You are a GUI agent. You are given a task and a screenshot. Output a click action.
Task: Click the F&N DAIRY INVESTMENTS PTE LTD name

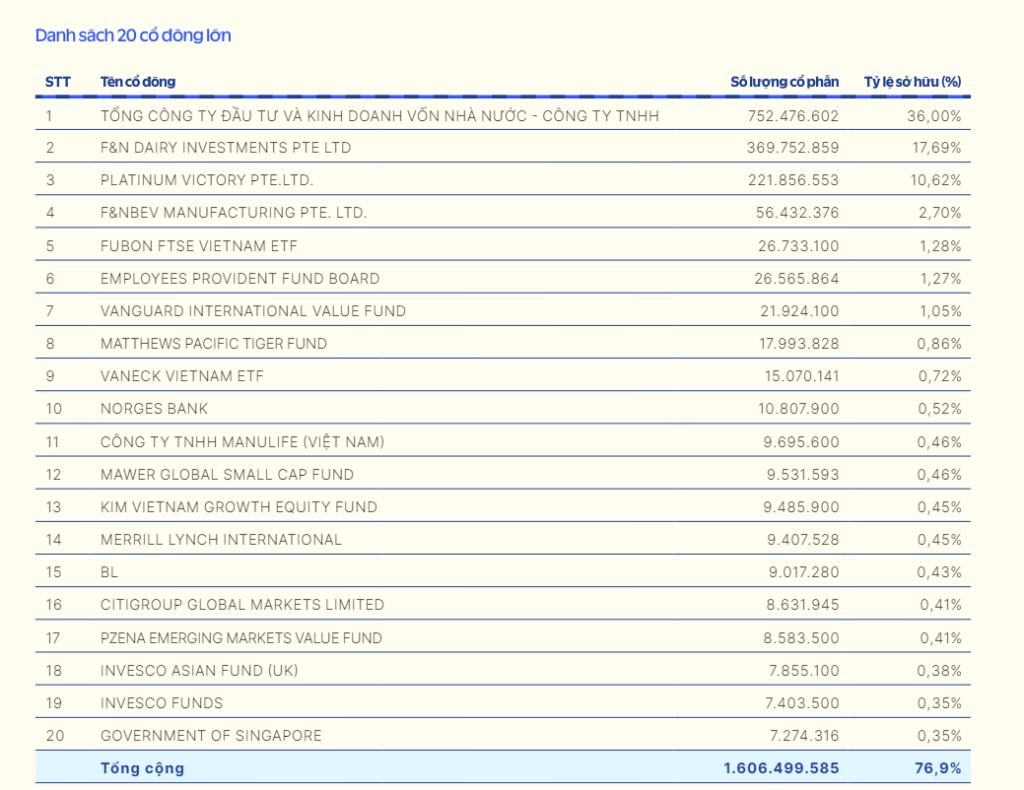click(226, 148)
